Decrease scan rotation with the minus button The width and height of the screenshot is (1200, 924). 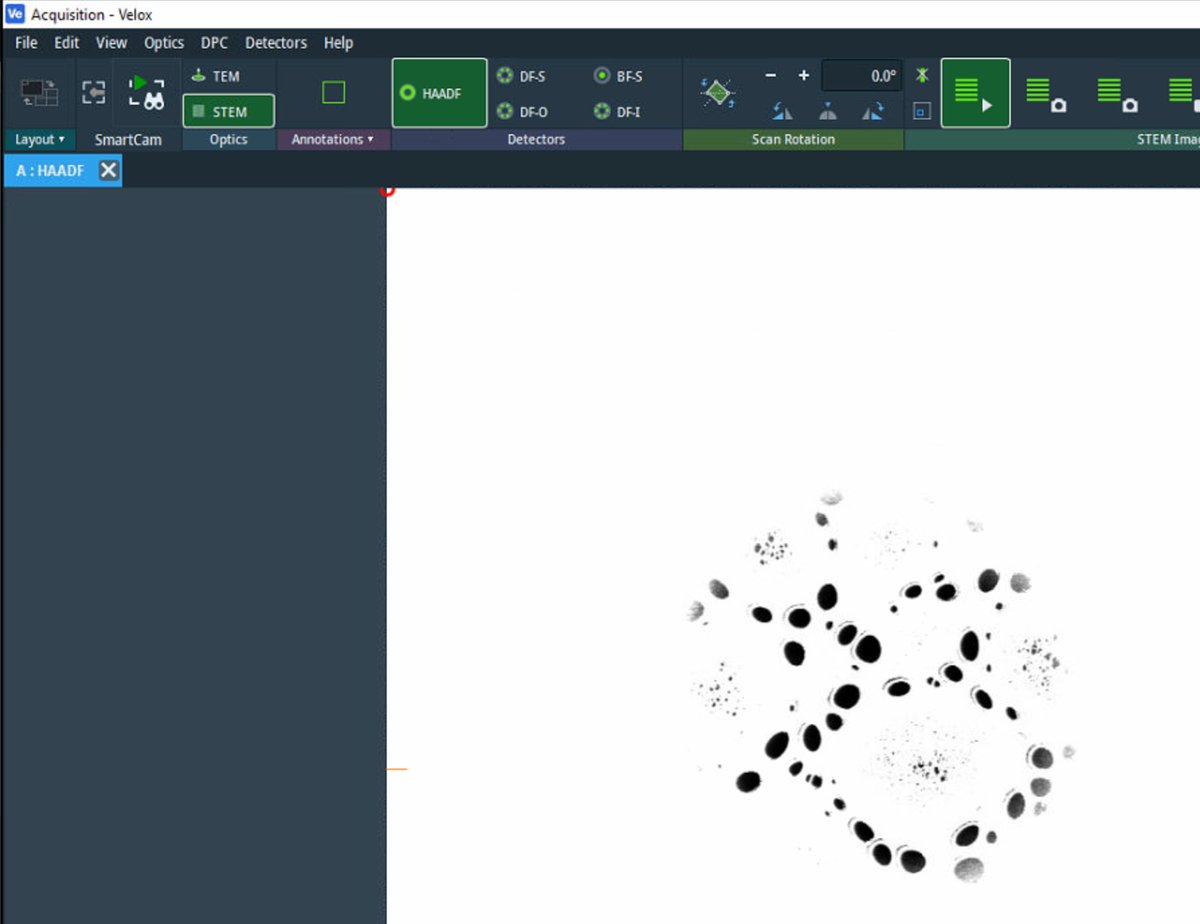click(770, 74)
